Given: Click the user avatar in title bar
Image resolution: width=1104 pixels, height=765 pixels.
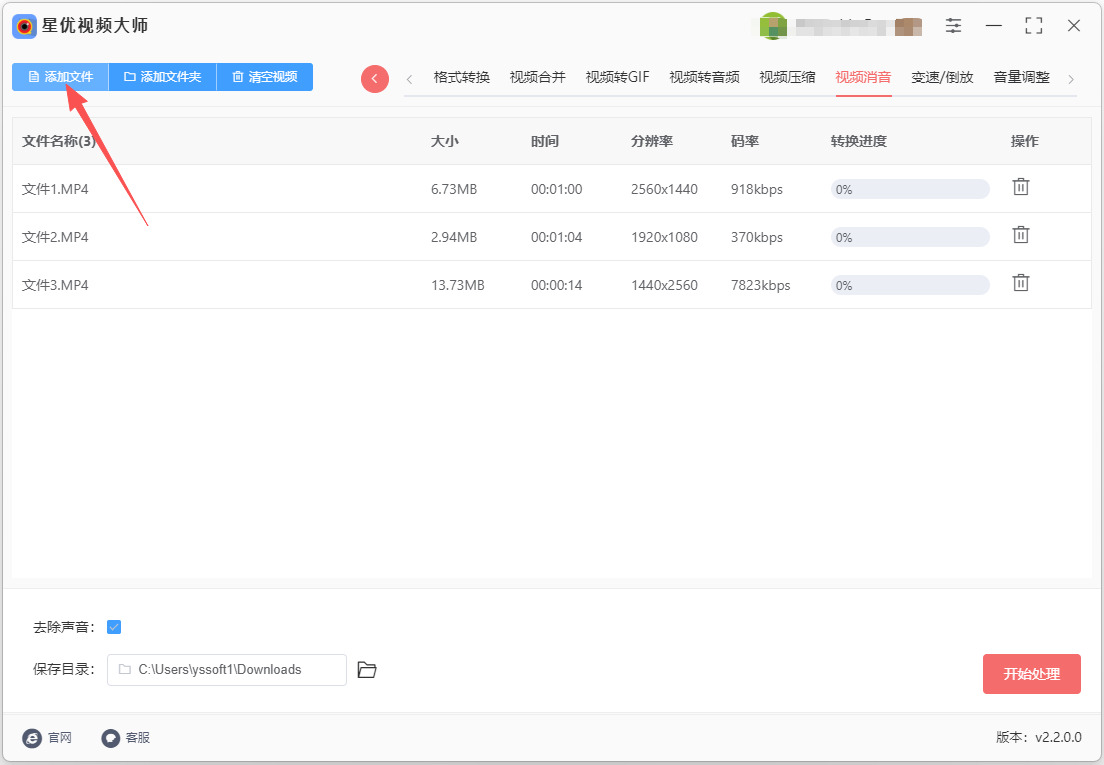Looking at the screenshot, I should click(x=773, y=27).
